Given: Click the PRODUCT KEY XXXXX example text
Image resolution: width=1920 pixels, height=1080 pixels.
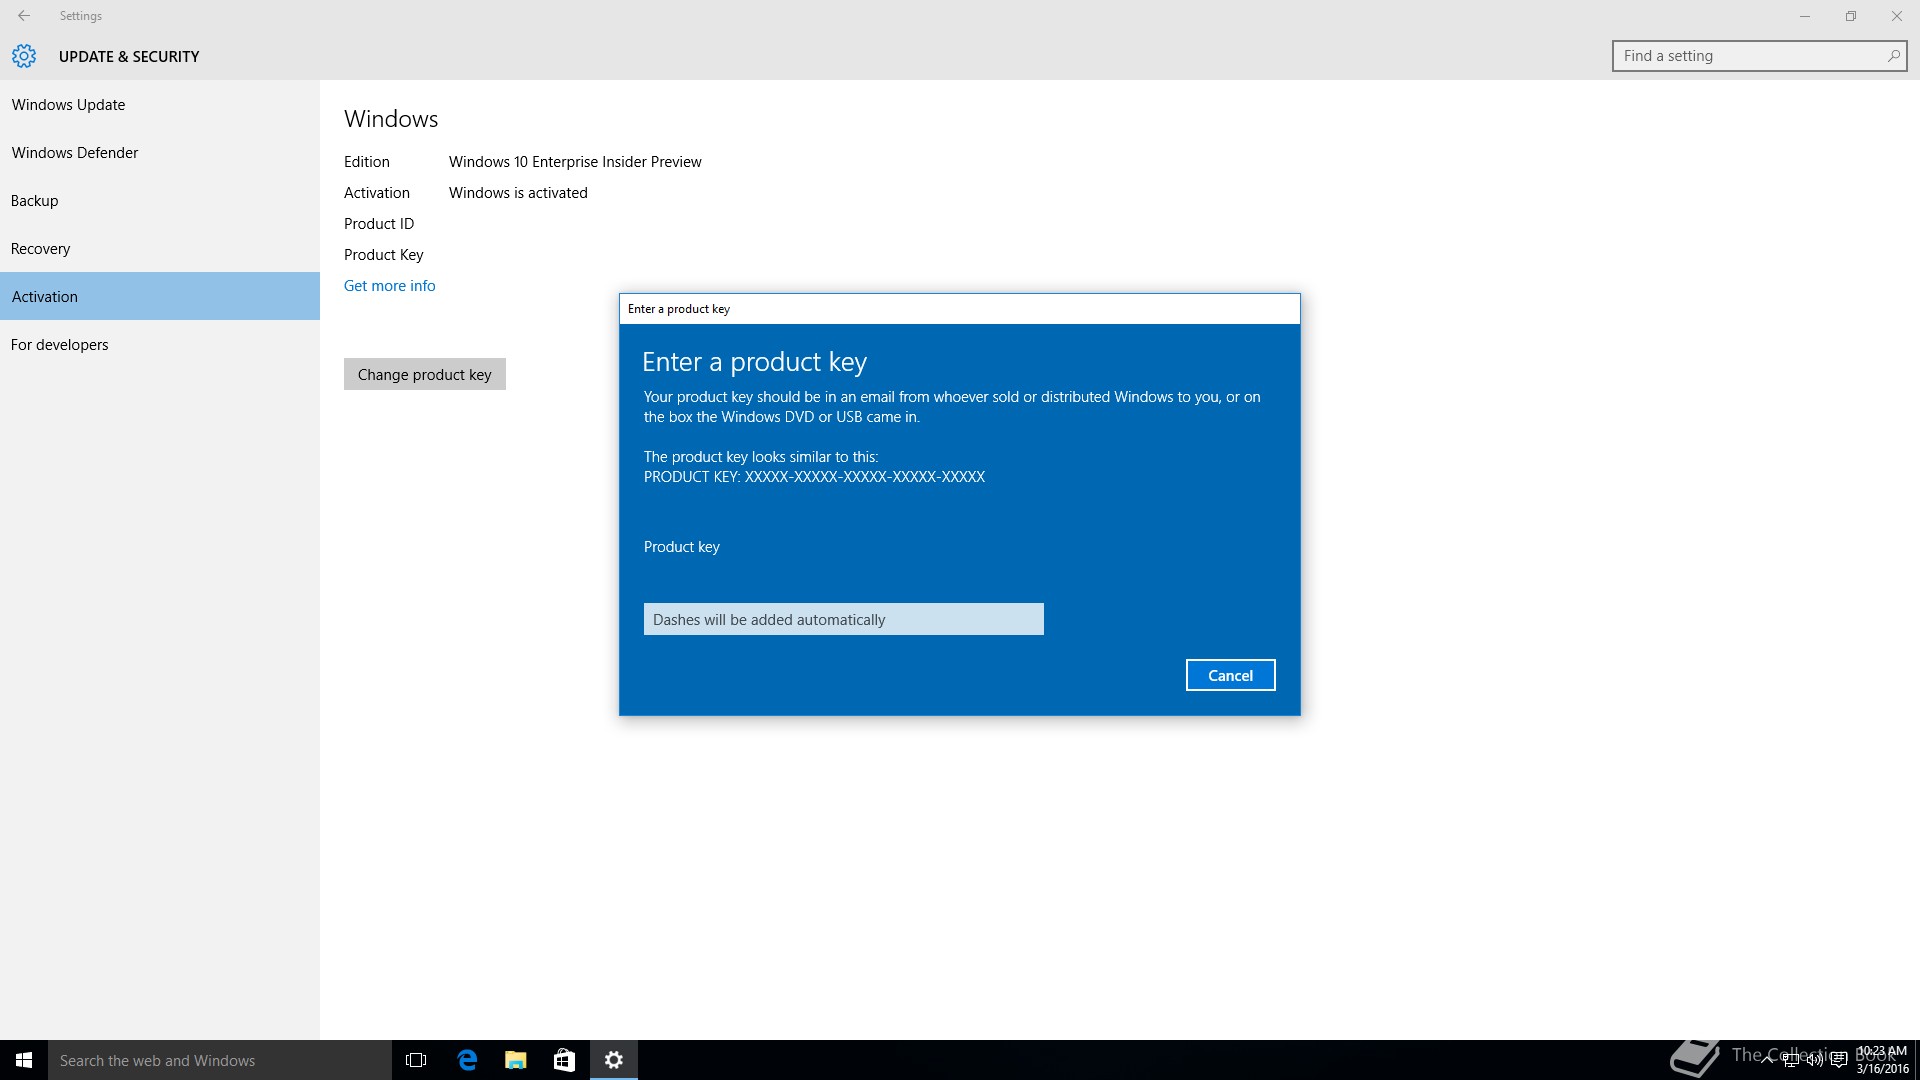Looking at the screenshot, I should coord(814,477).
